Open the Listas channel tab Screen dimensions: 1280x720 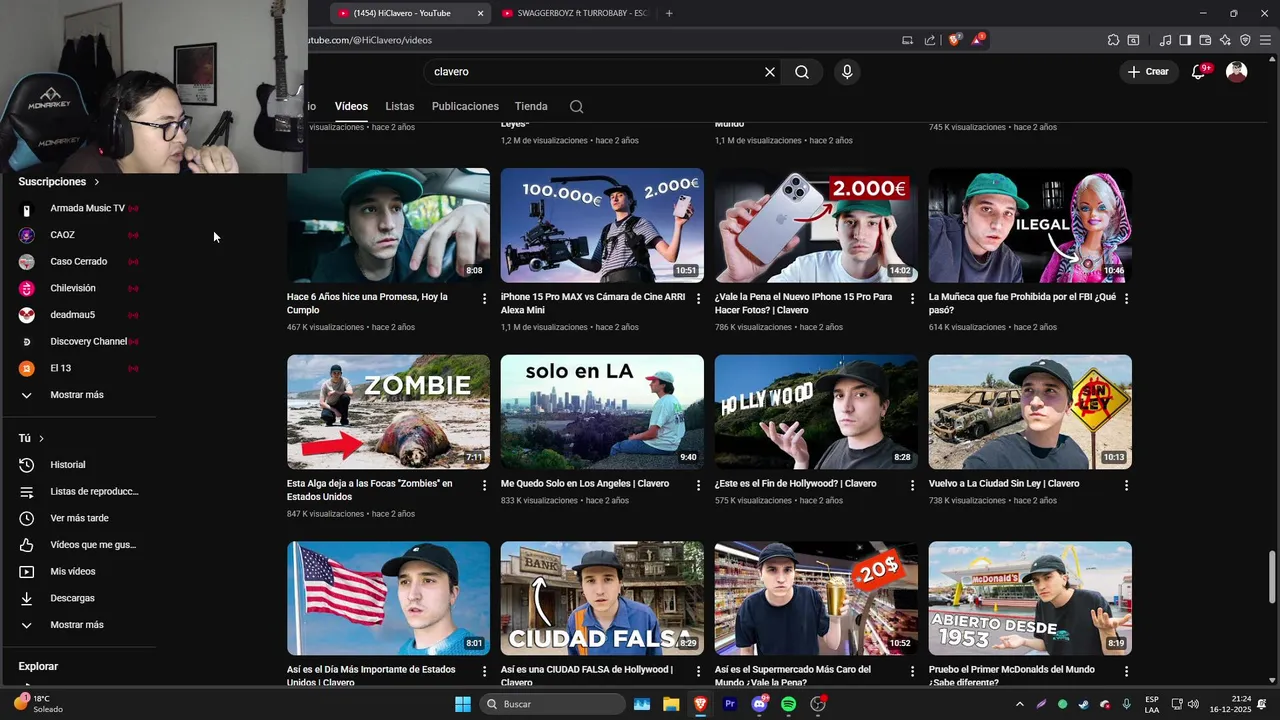[x=399, y=106]
